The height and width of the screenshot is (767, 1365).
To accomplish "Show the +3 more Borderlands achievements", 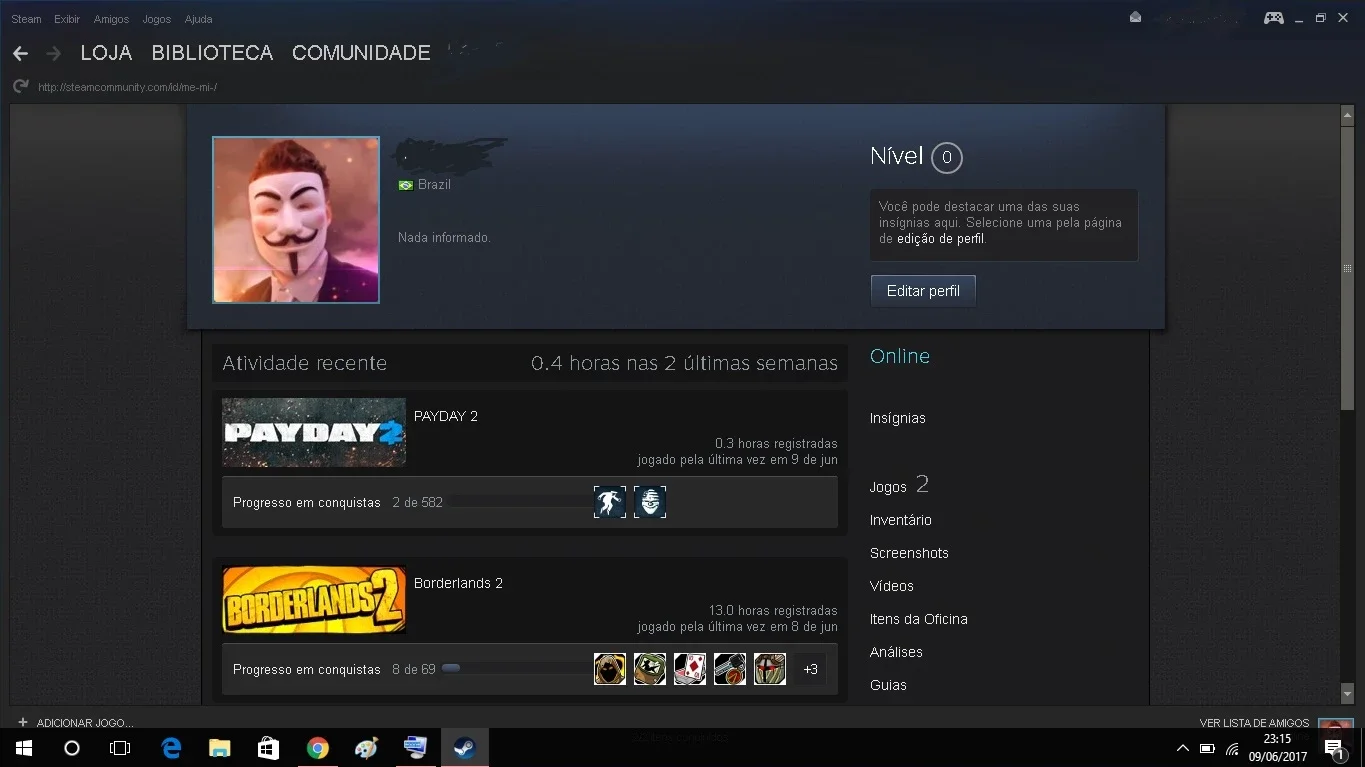I will coord(810,669).
